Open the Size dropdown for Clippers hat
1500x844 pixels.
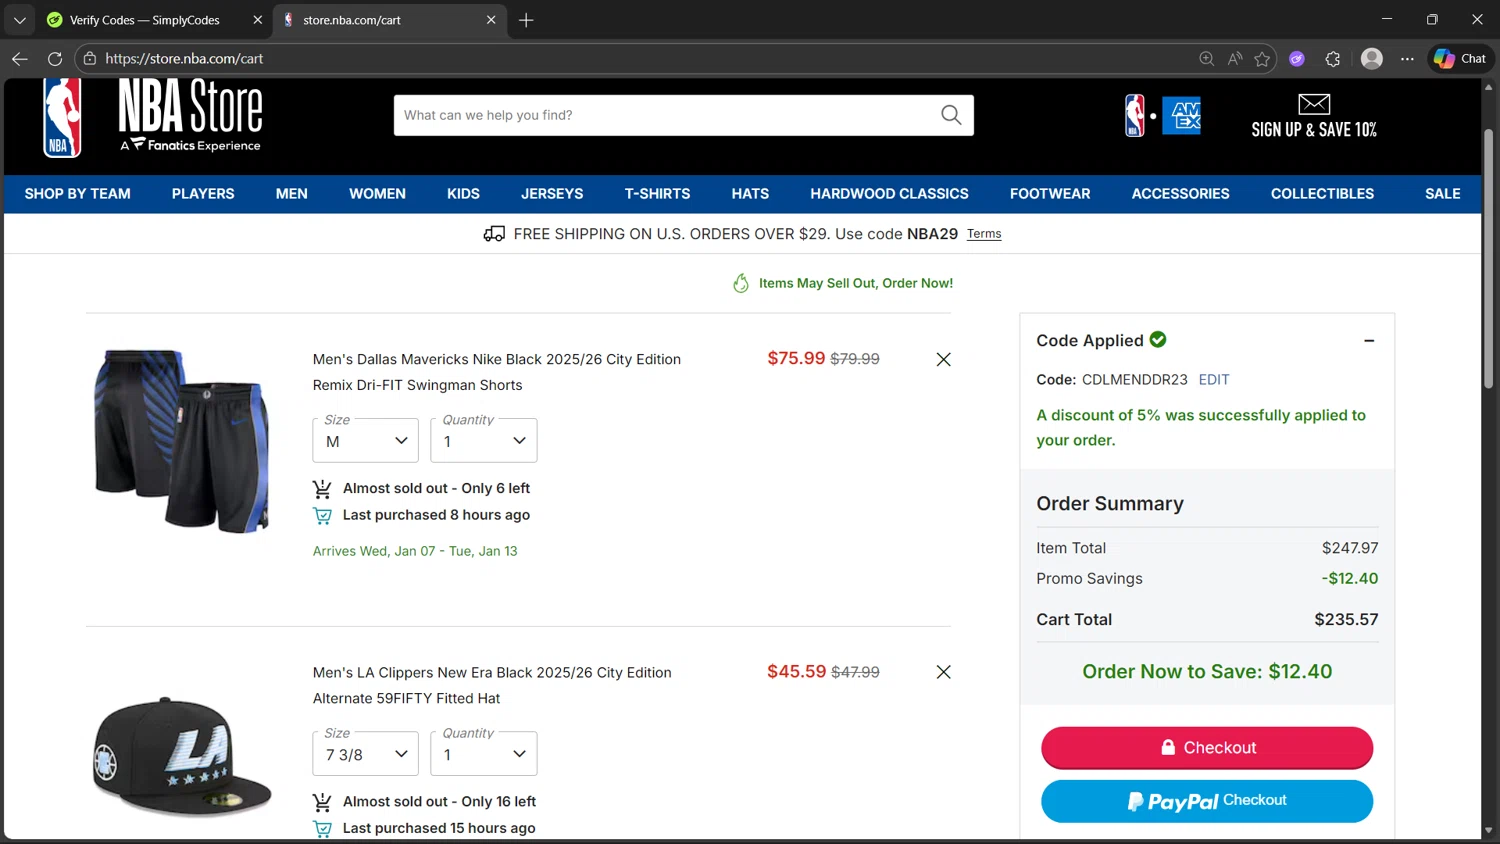click(x=365, y=754)
